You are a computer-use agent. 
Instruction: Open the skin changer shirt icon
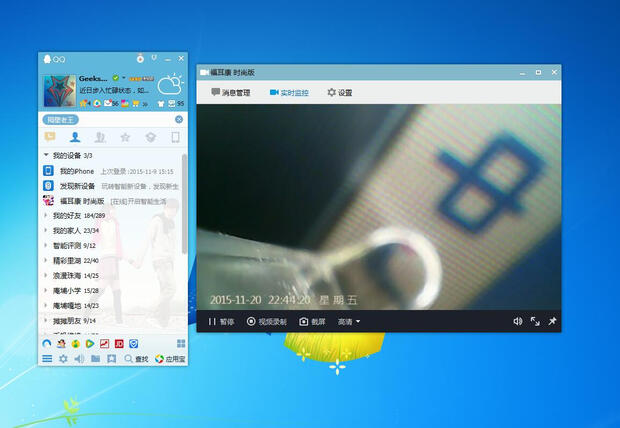click(x=161, y=104)
